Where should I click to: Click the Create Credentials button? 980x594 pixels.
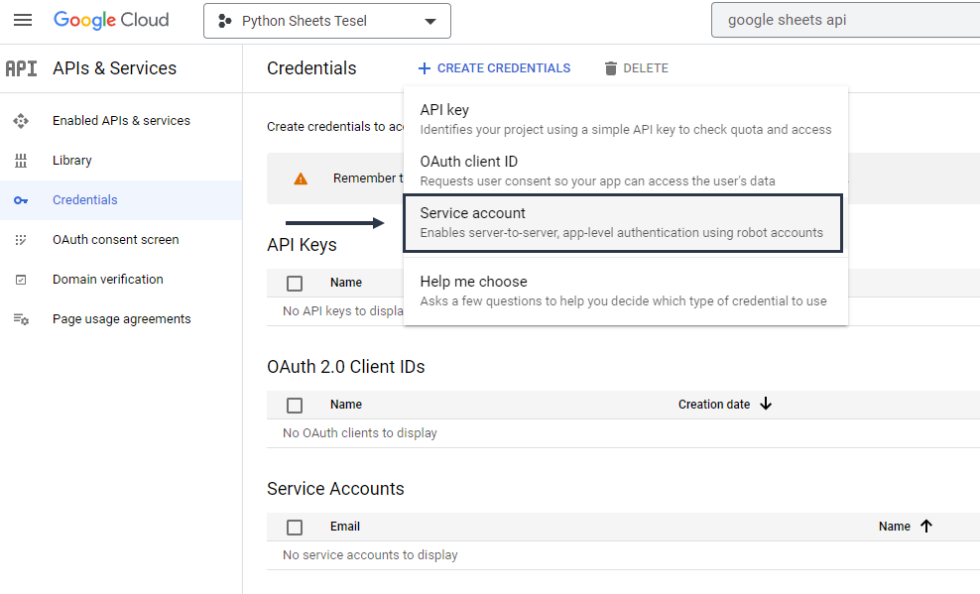[494, 69]
